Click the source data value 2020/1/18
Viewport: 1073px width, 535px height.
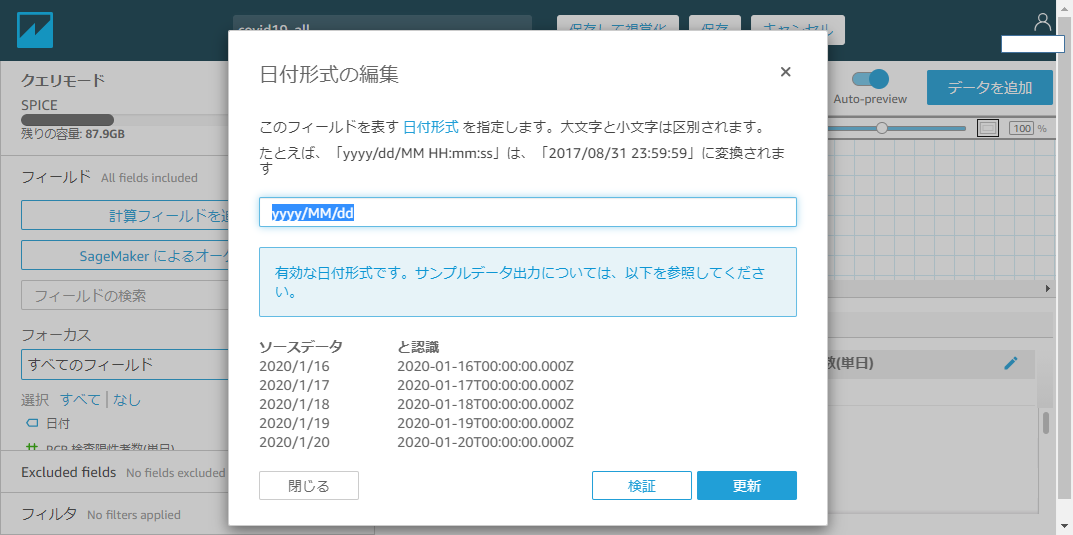coord(294,404)
